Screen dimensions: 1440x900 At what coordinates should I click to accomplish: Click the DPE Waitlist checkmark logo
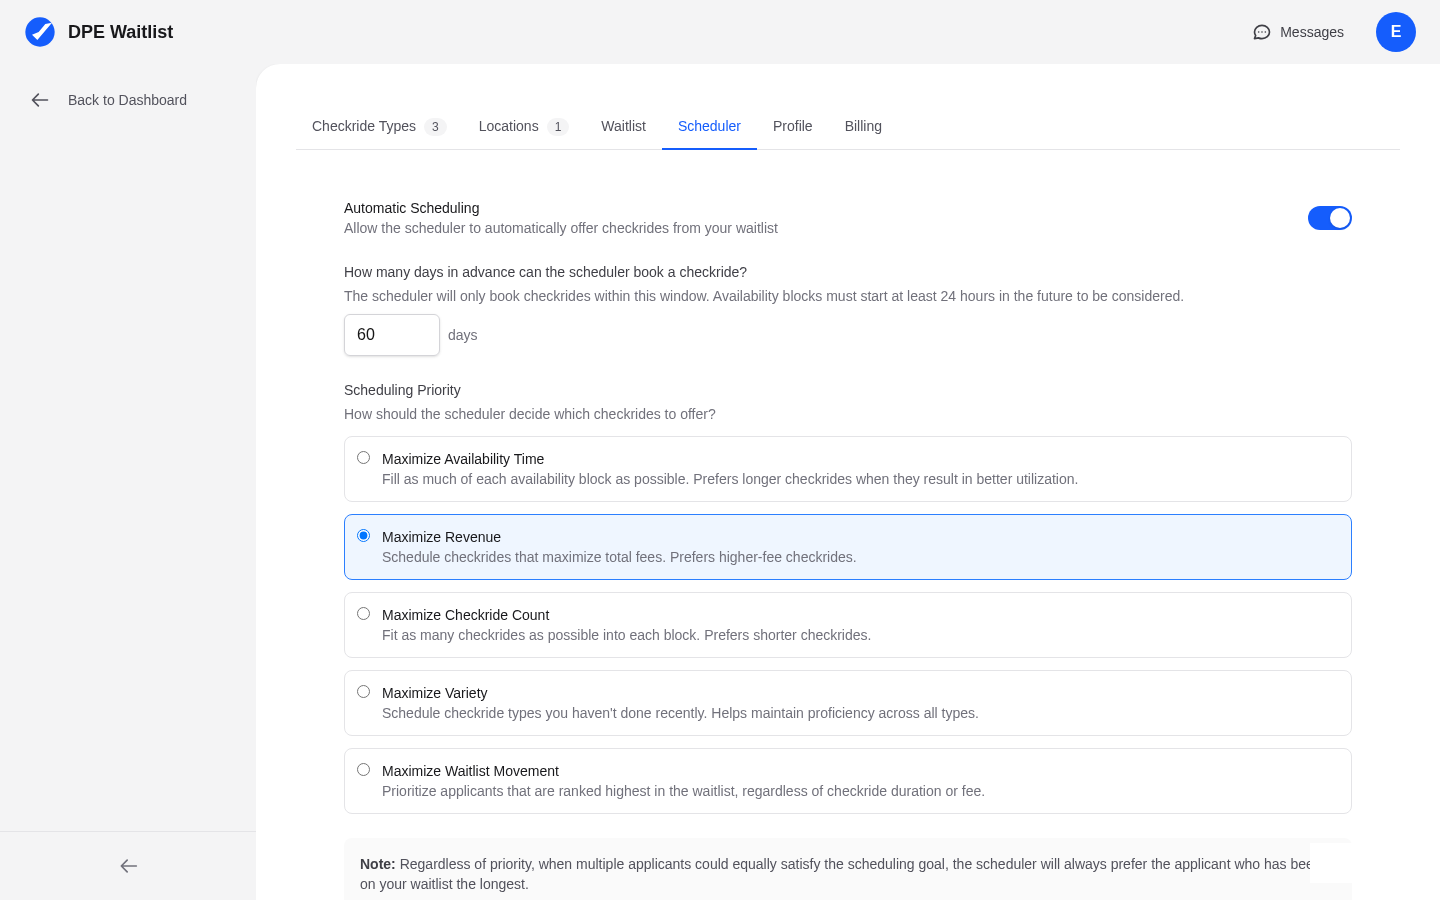click(x=40, y=31)
